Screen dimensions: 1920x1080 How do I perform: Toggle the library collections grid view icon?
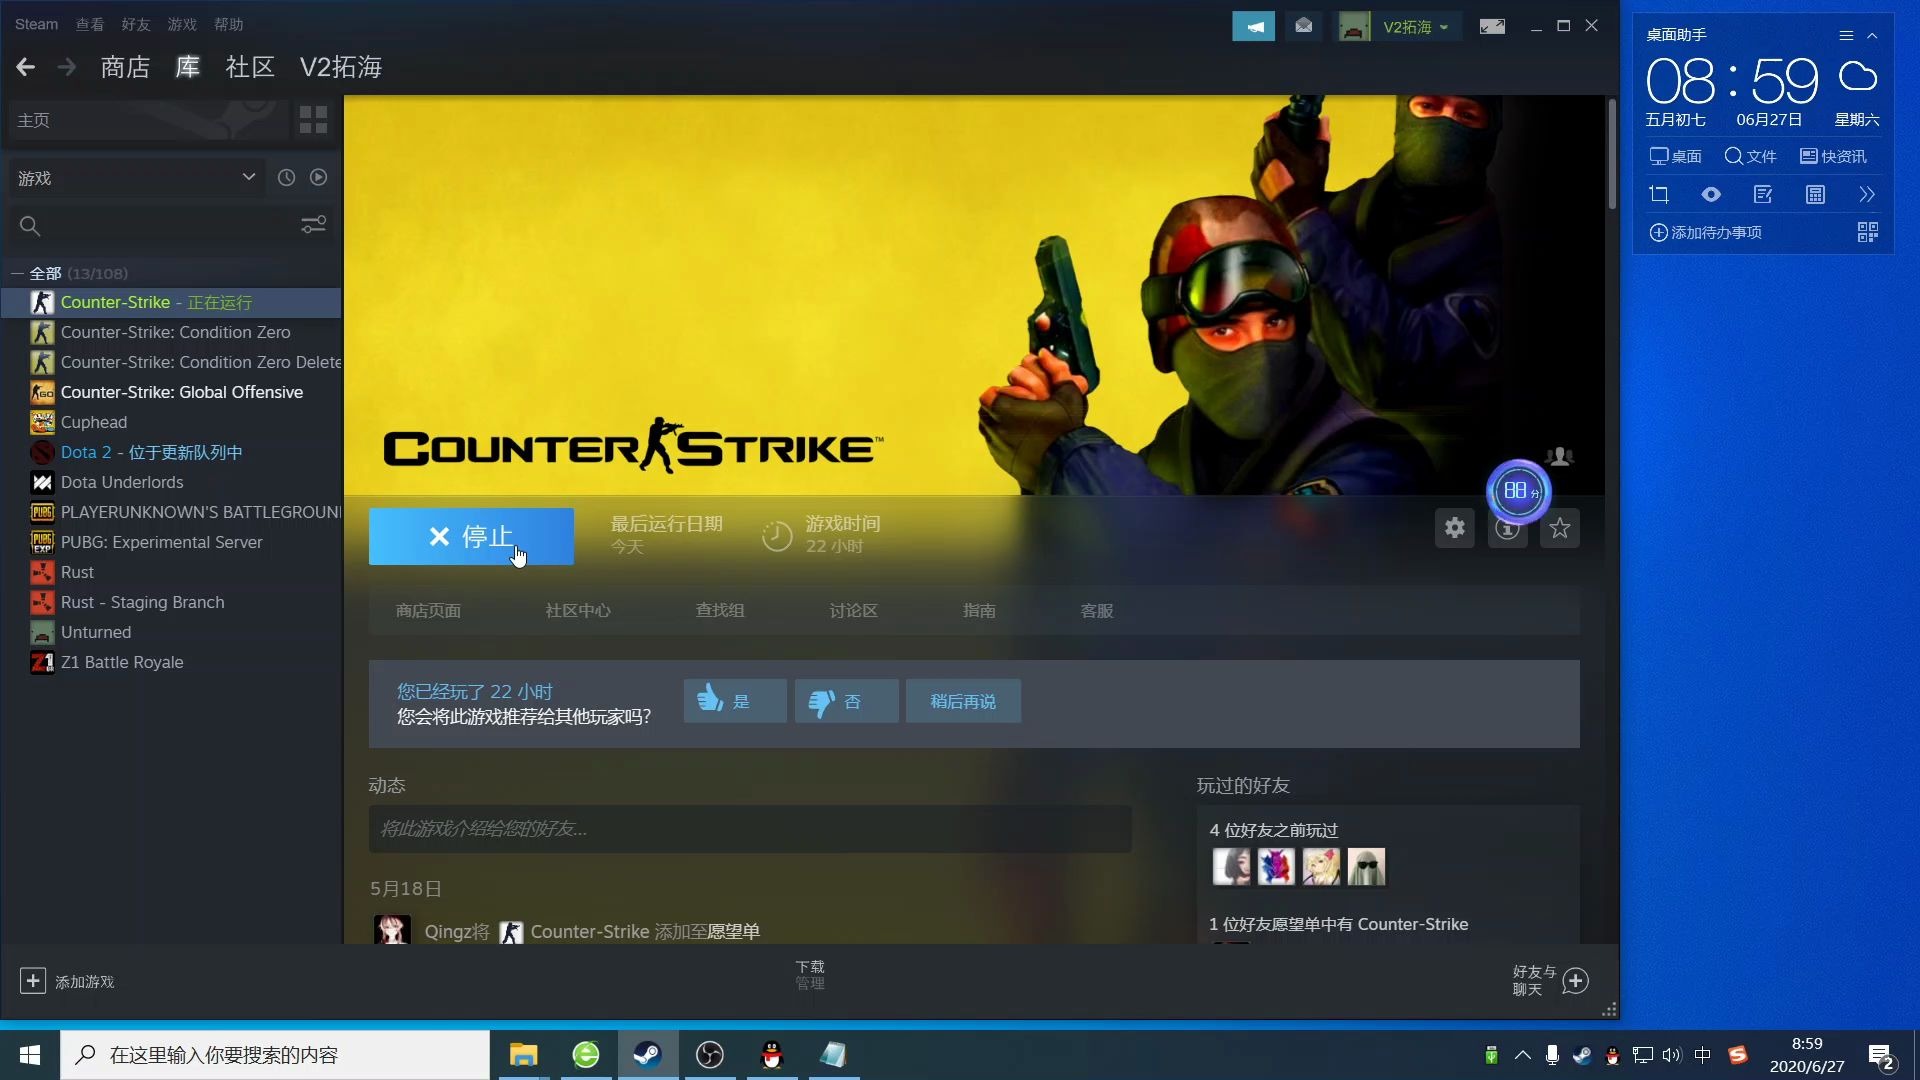(313, 120)
